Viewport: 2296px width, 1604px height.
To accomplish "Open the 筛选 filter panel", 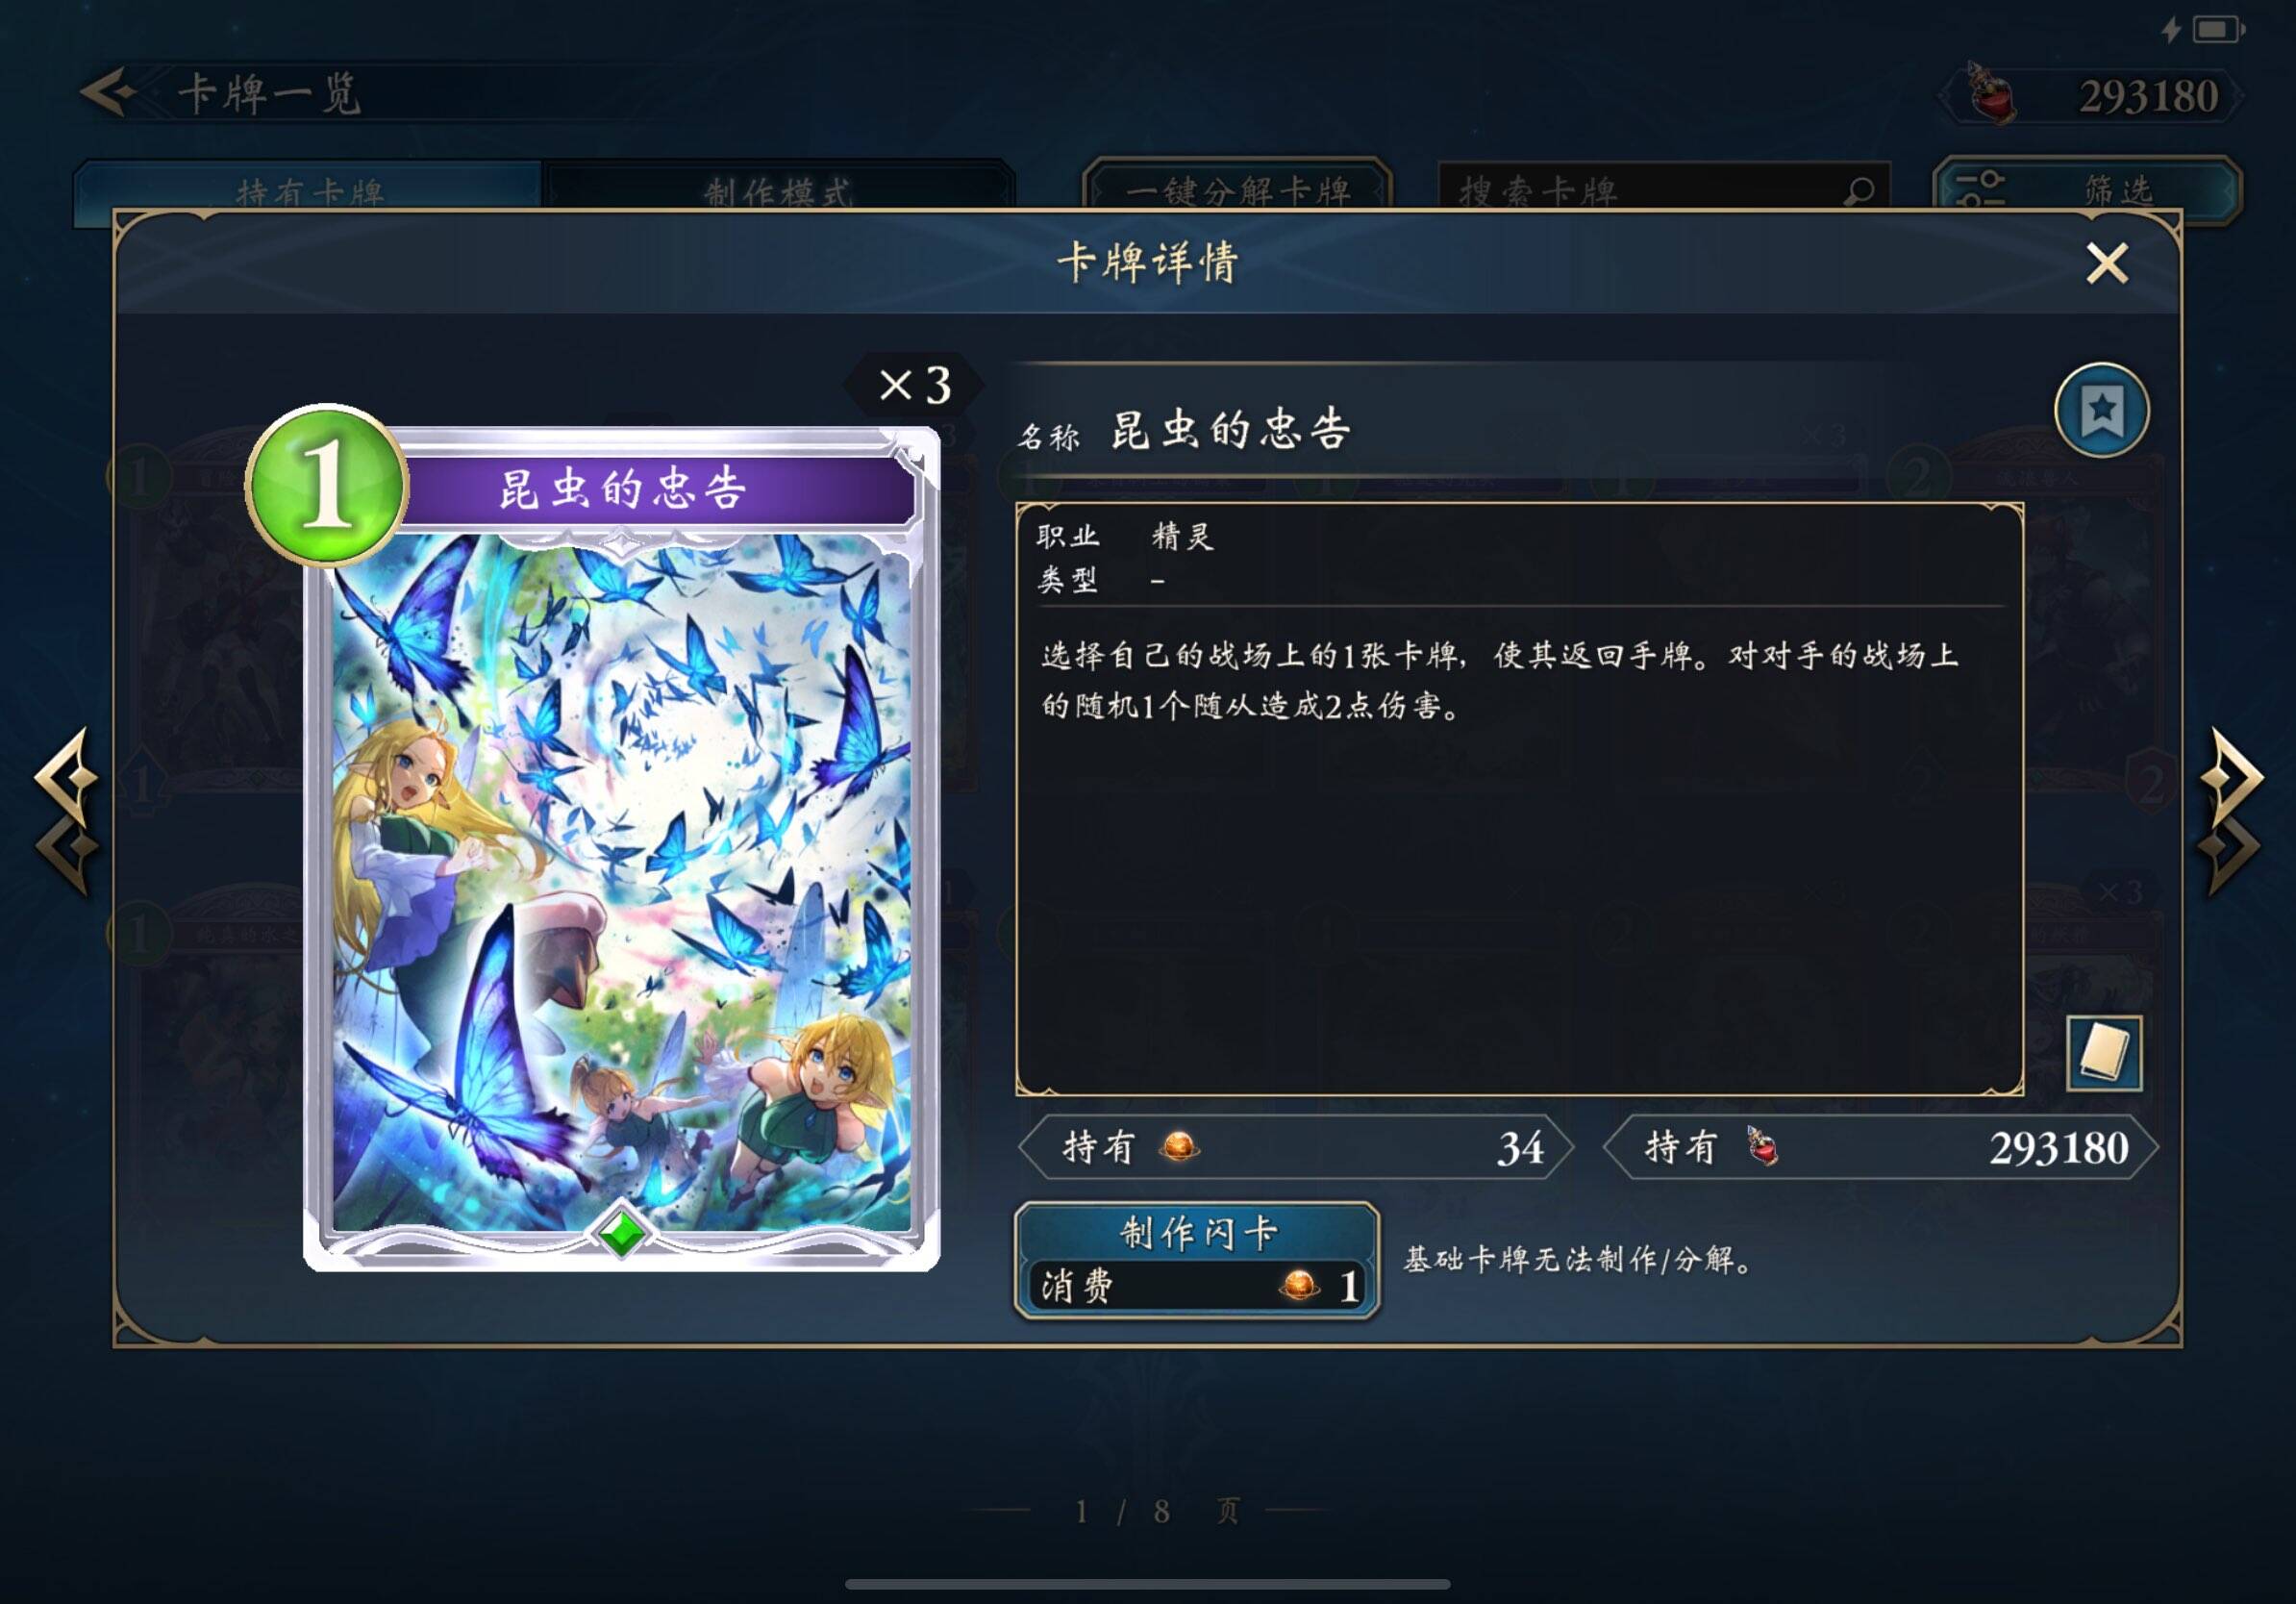I will click(x=2087, y=188).
